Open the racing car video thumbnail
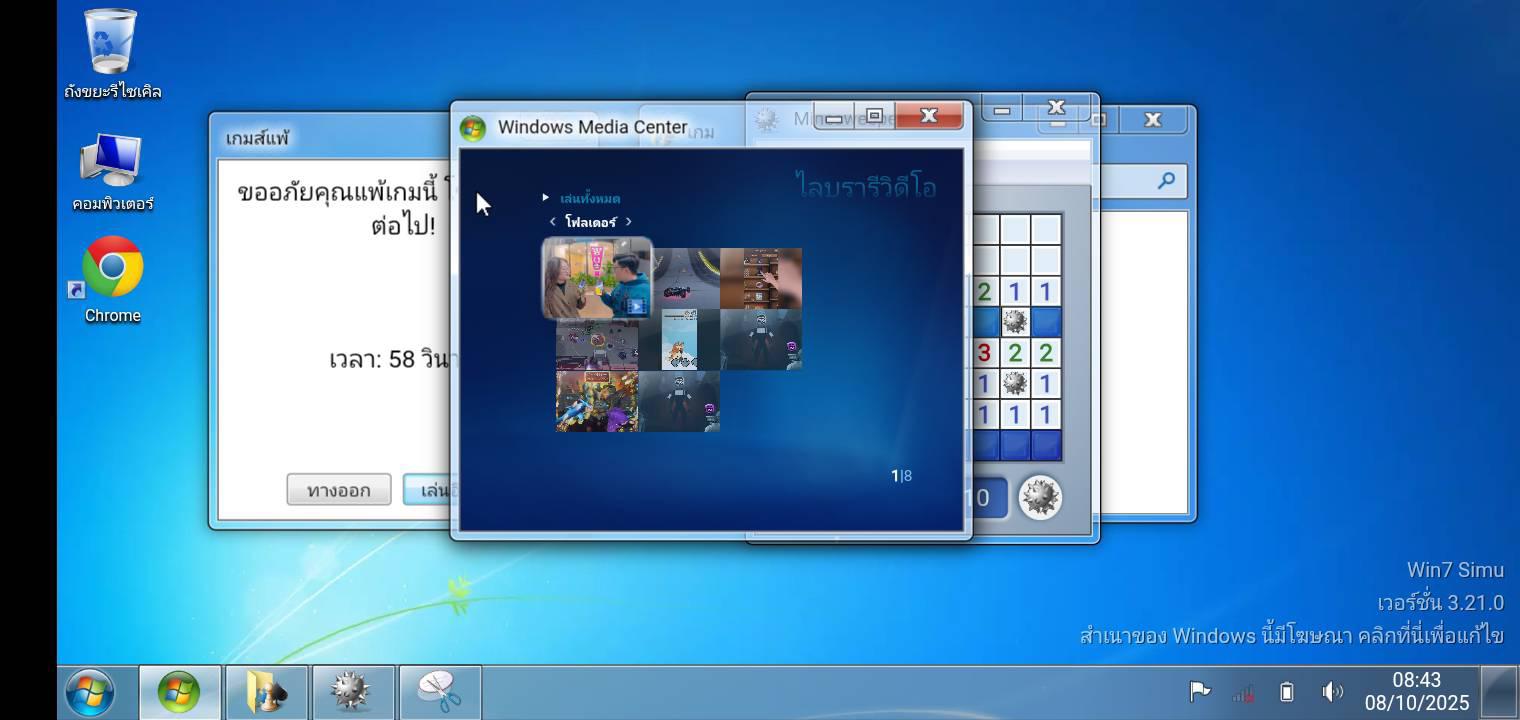This screenshot has width=1520, height=720. pyautogui.click(x=686, y=278)
